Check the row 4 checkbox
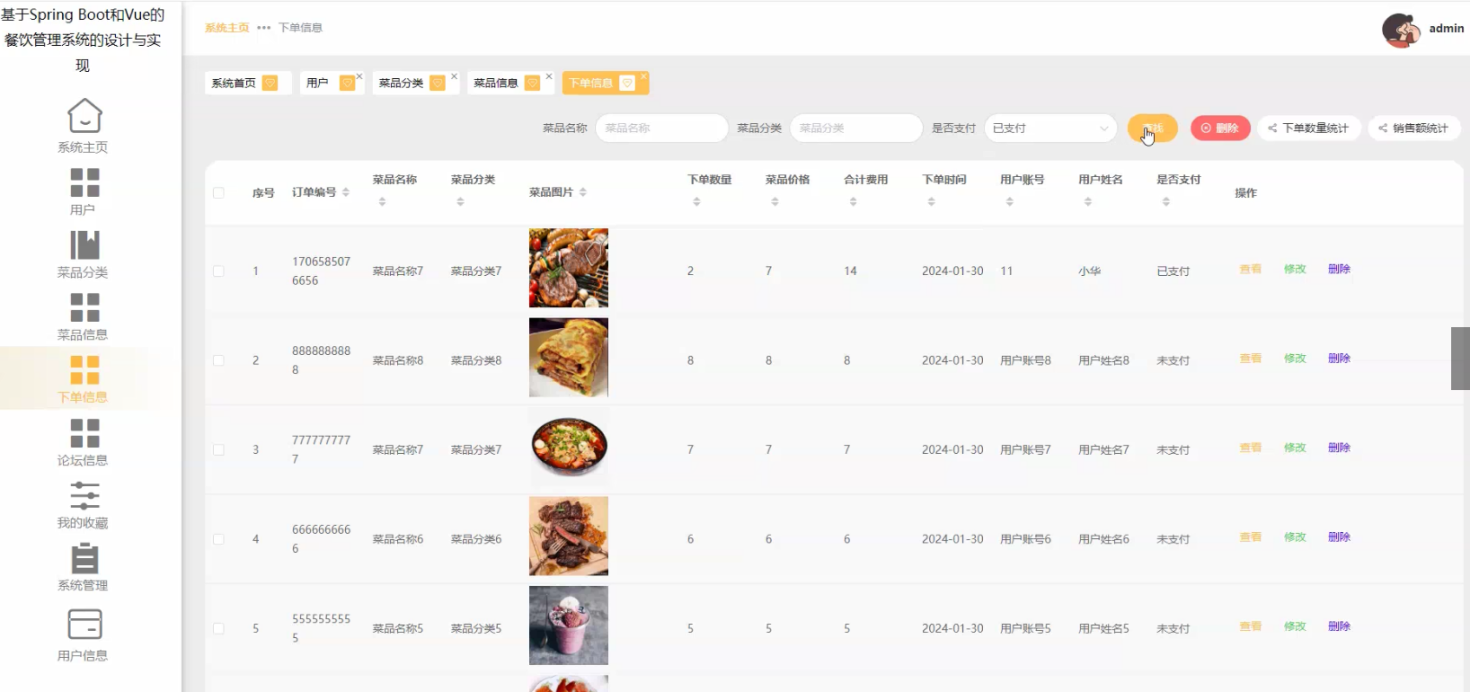 pos(218,539)
